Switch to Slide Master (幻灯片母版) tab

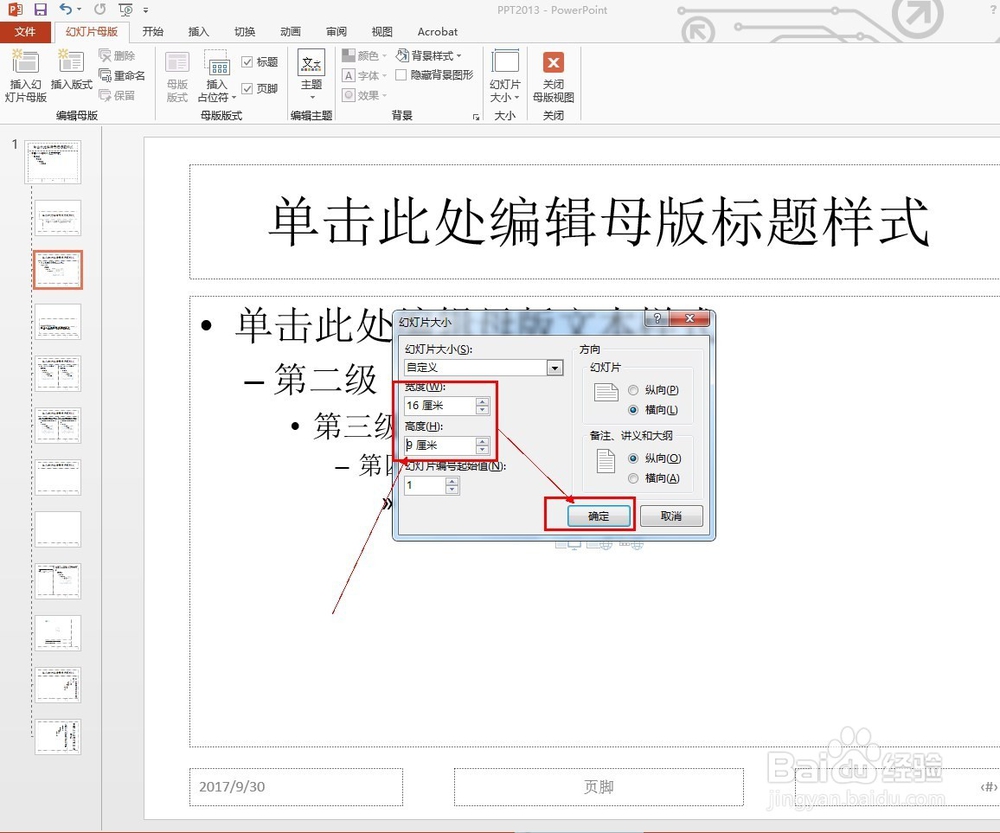[91, 31]
